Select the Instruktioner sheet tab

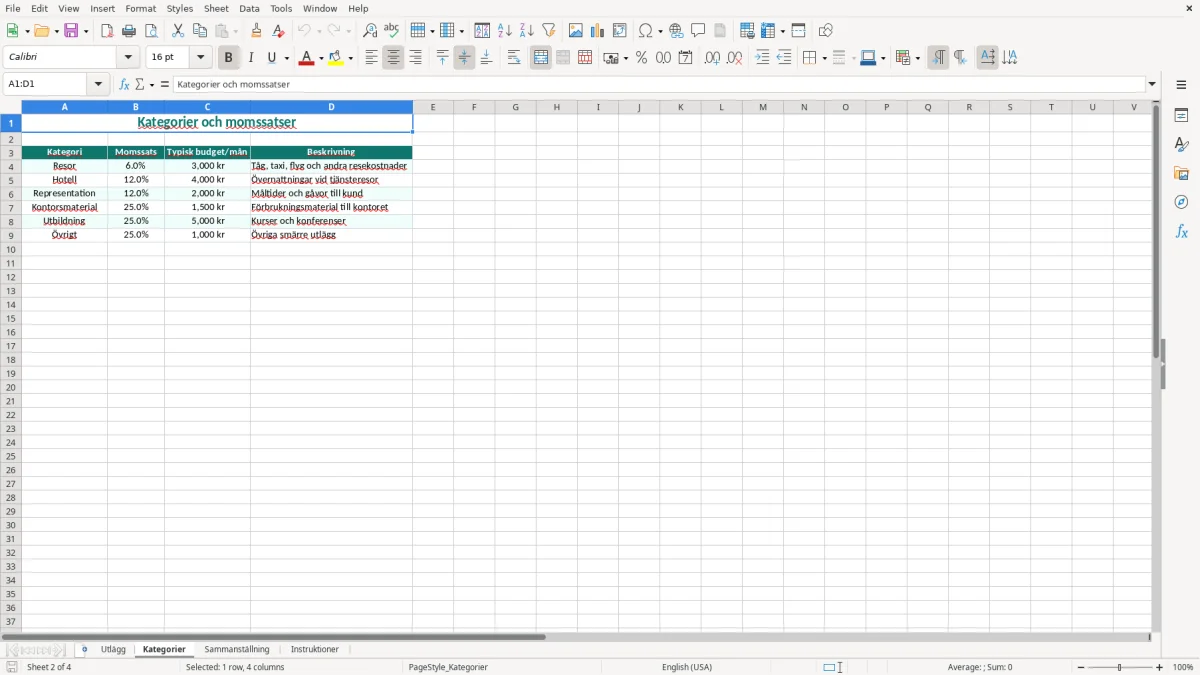click(314, 649)
